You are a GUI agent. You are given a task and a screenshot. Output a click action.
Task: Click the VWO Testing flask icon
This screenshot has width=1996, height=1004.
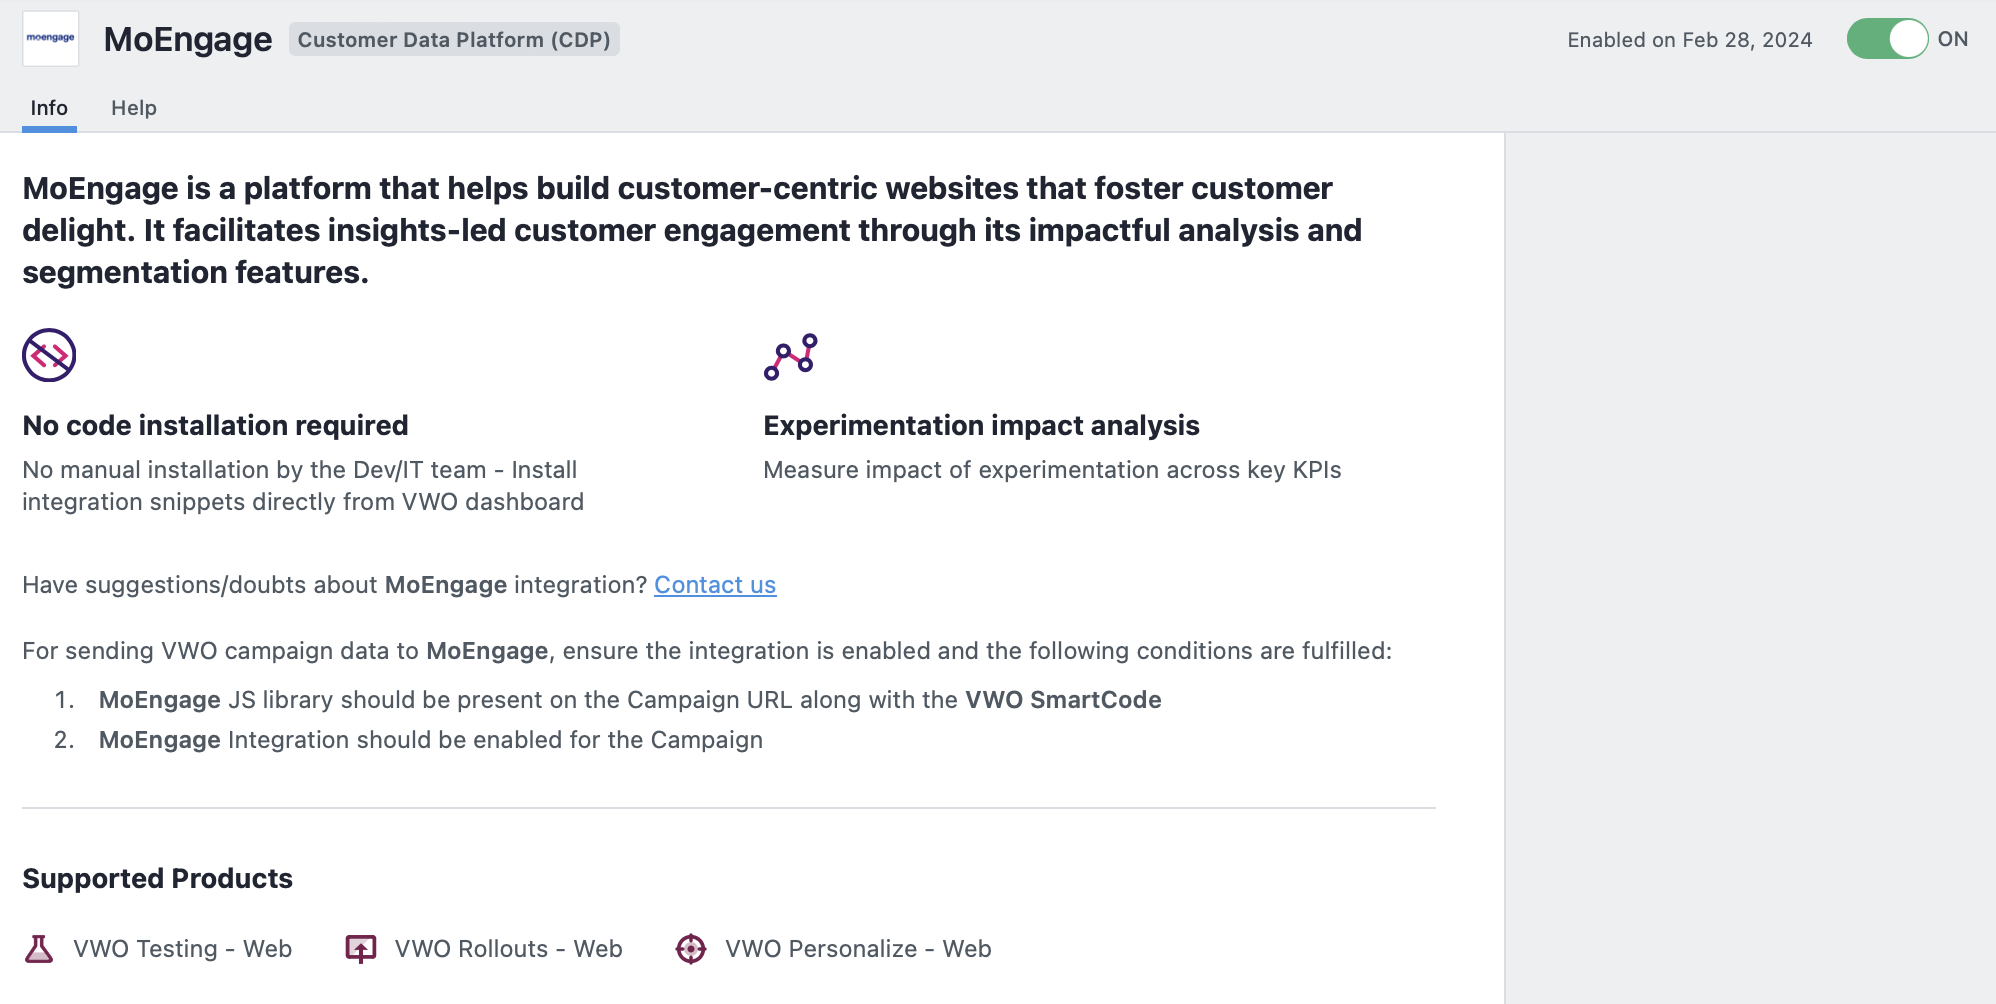coord(39,949)
